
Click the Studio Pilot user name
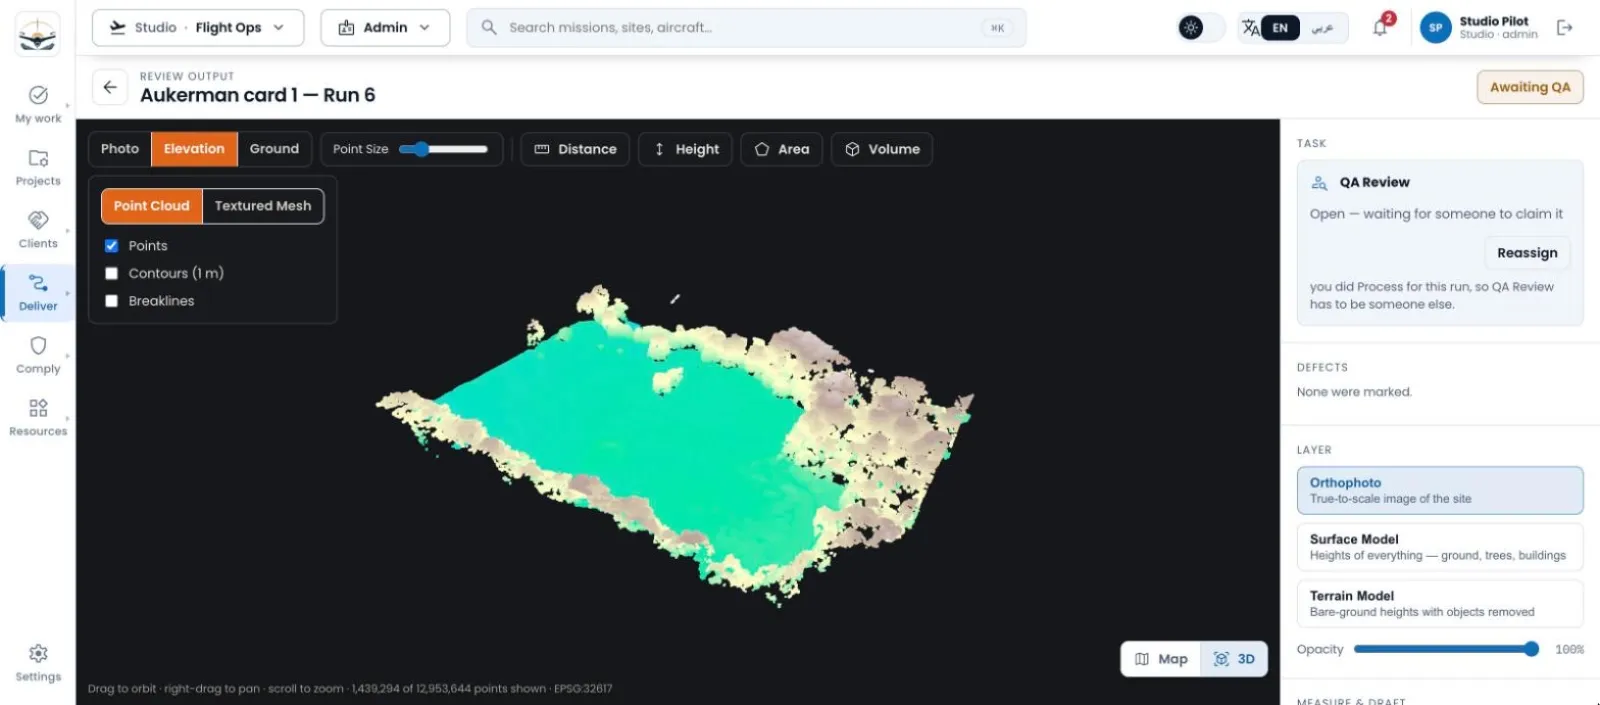[x=1494, y=21]
